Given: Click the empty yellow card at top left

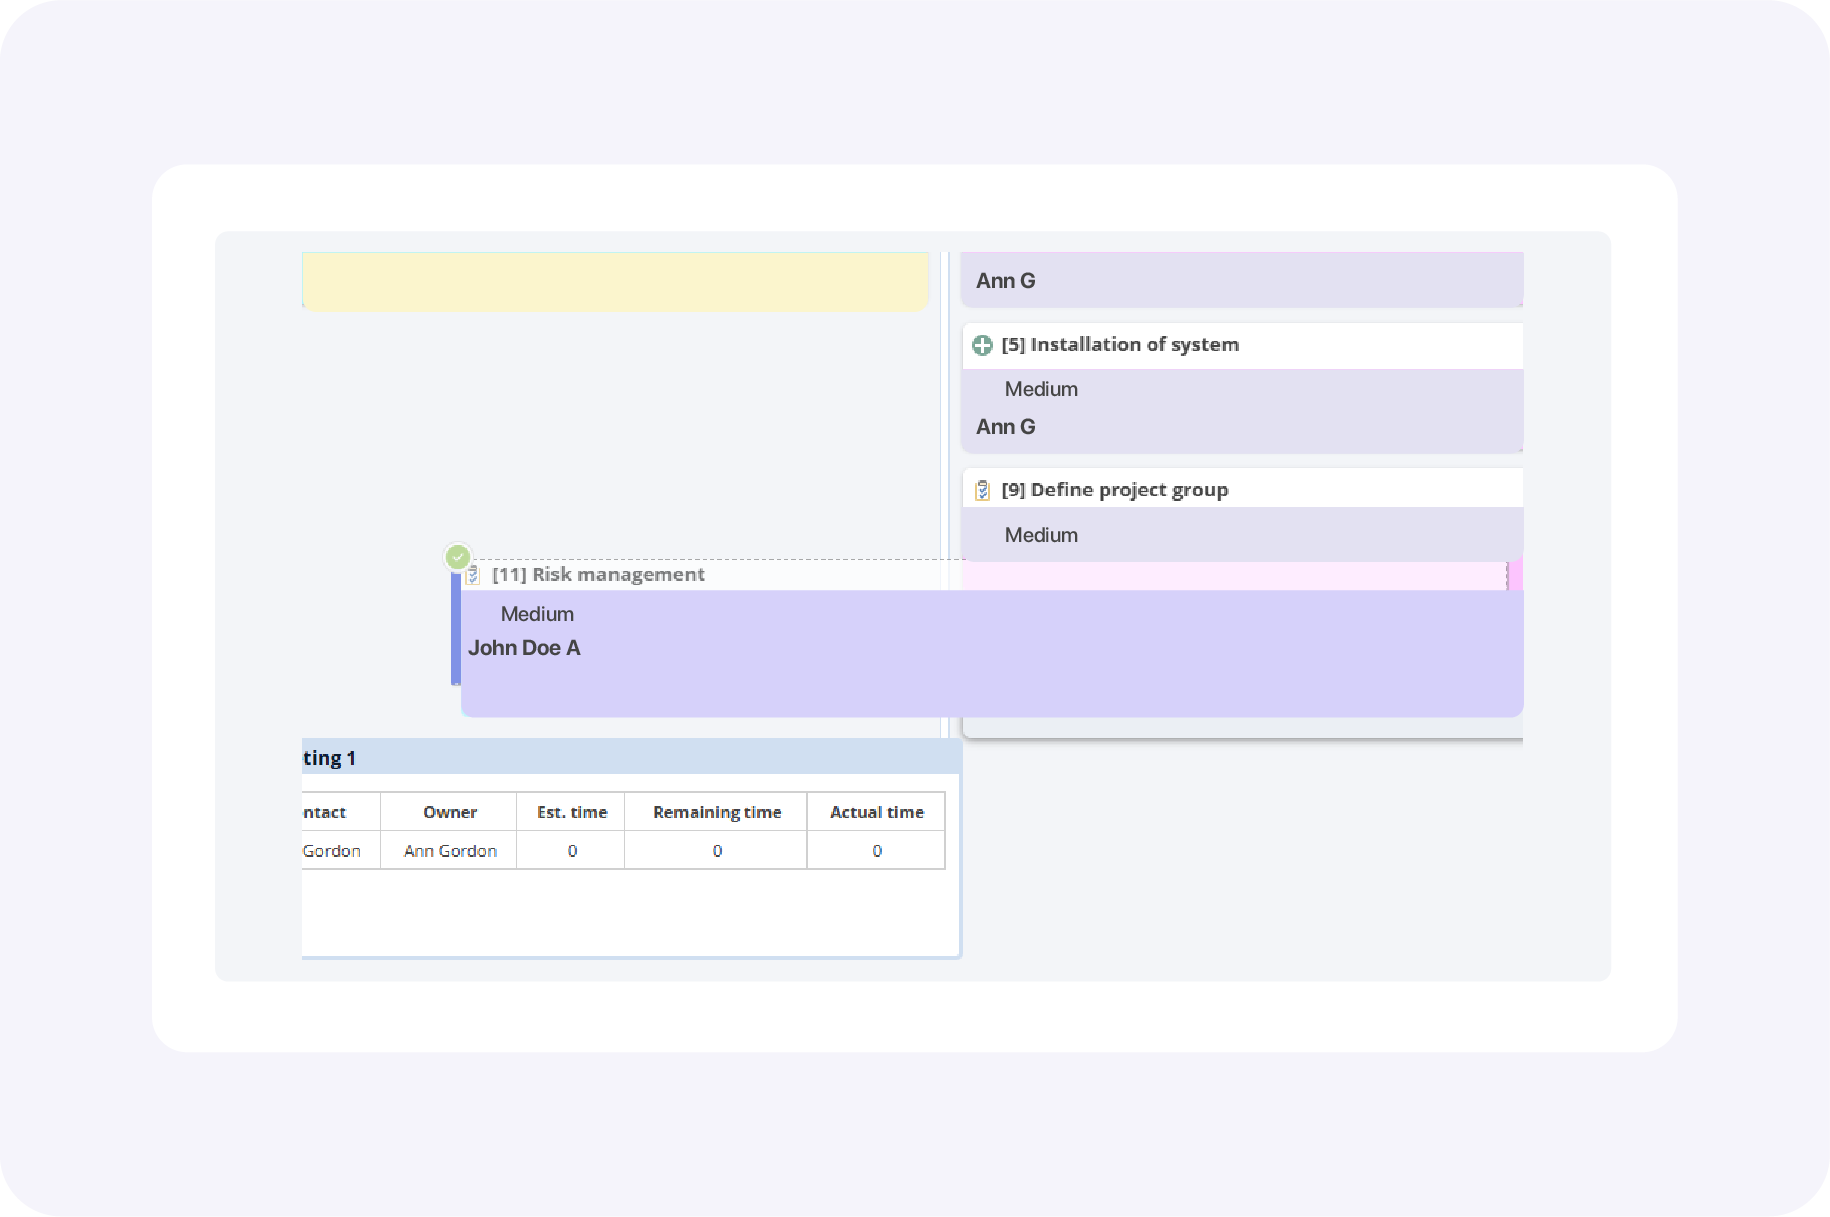Looking at the screenshot, I should click(x=615, y=281).
